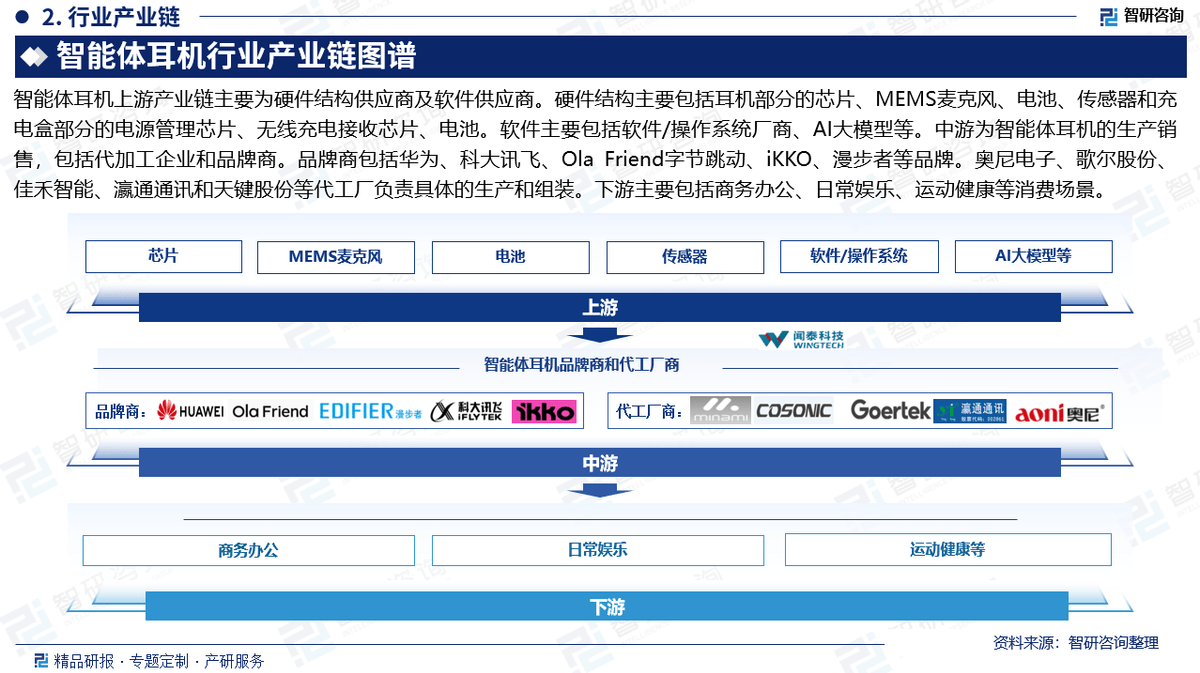Click 精品研报 · 专题定制 · 产研服务 footer text
The height and width of the screenshot is (673, 1200).
(160, 661)
